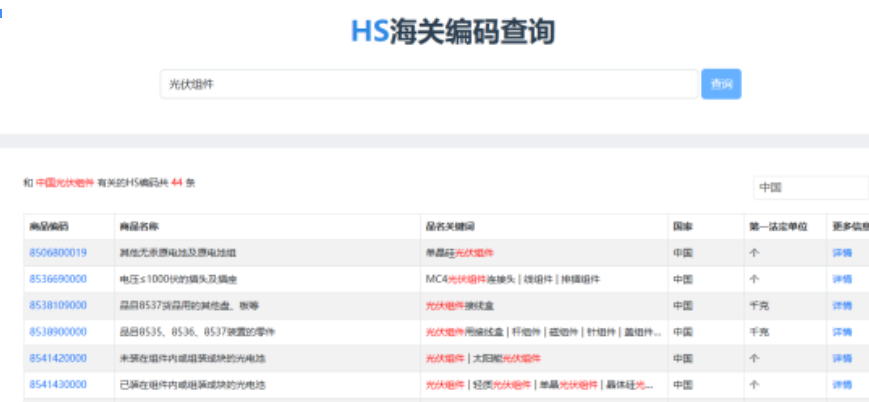Open HS code 8538900000 link
Screen dimensions: 869x402
coord(58,331)
